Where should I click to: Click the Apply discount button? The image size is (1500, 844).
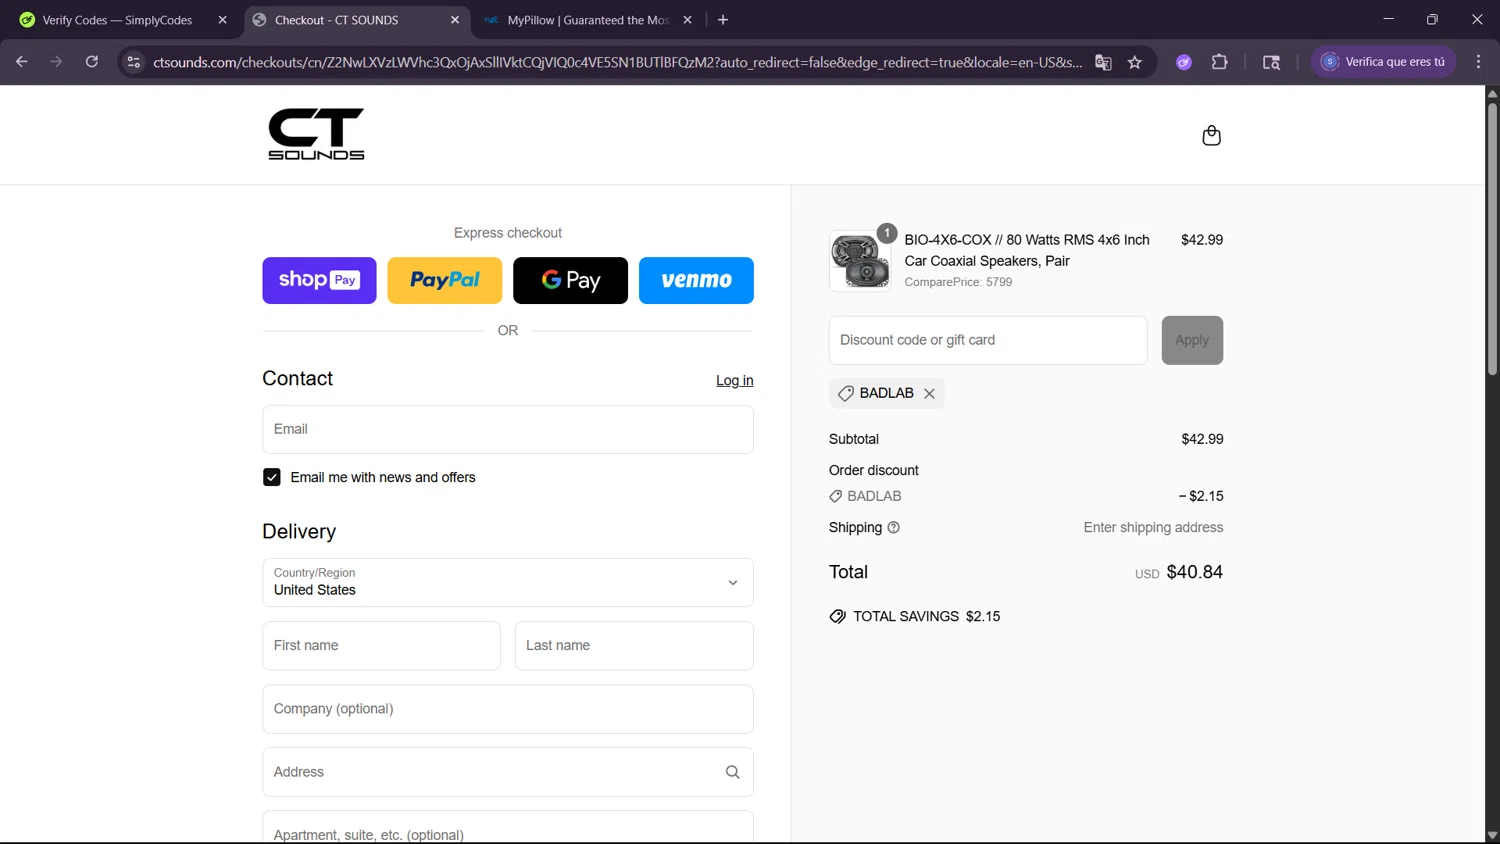1192,340
